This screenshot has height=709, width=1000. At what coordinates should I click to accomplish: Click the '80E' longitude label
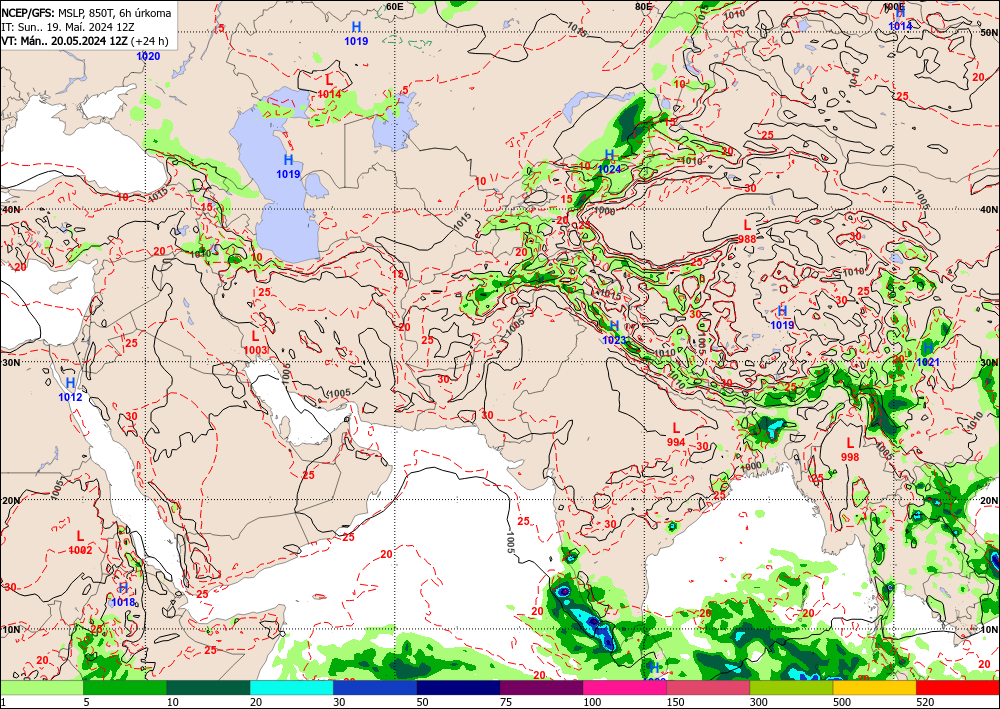point(643,6)
